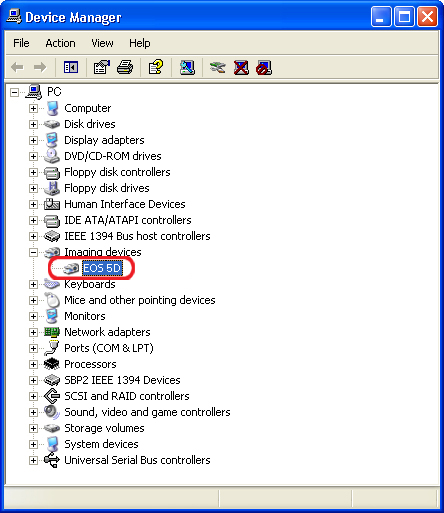Click the Disable device toolbar icon
Screen dimensions: 444x513
coord(264,68)
